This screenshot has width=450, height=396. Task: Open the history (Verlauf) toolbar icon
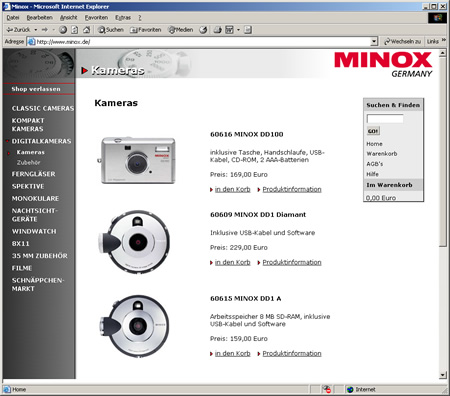pyautogui.click(x=203, y=30)
